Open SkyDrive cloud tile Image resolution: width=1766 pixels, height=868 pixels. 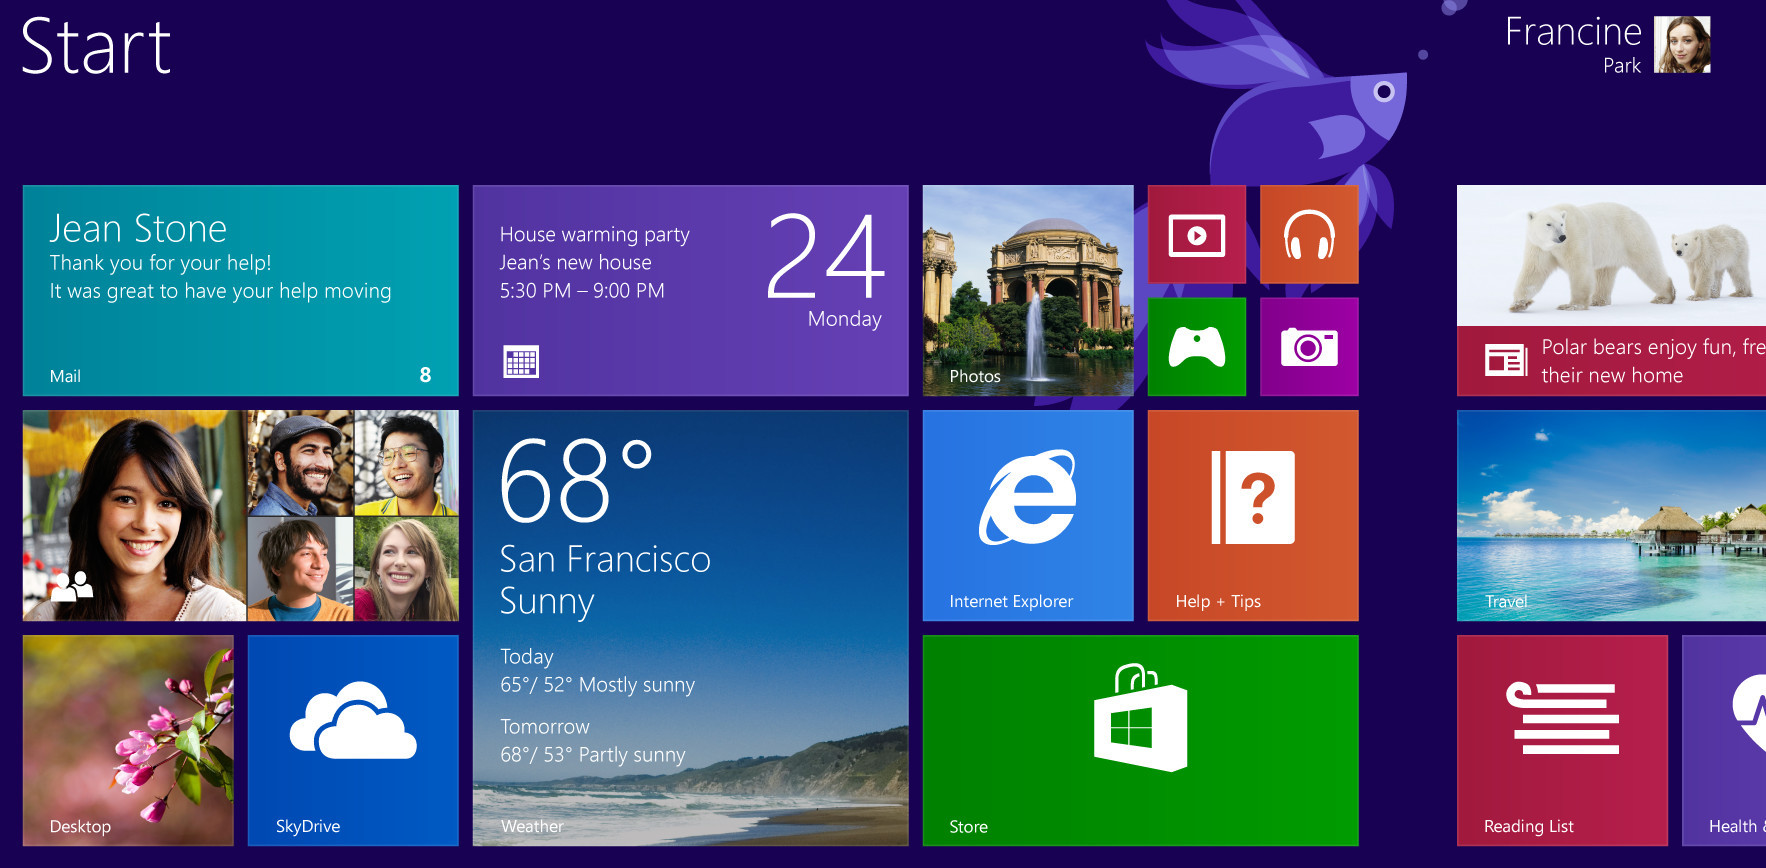pos(353,740)
